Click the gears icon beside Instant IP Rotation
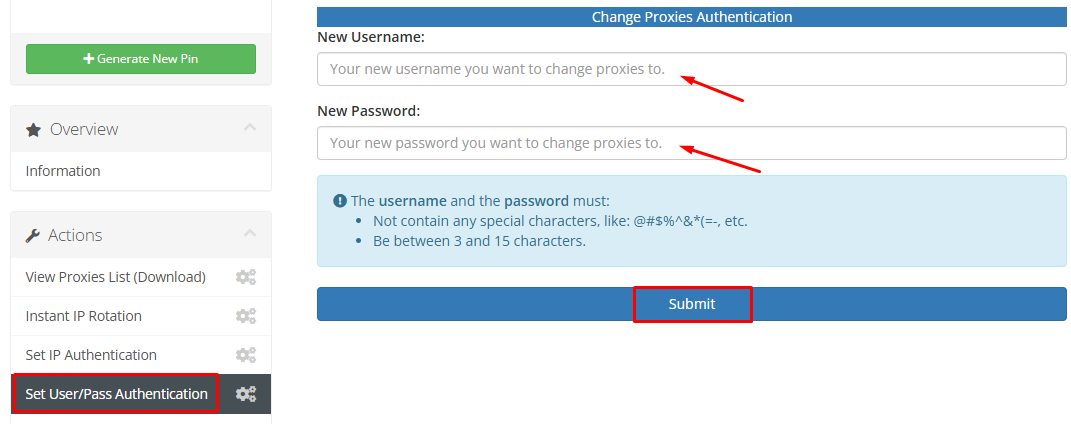This screenshot has height=424, width=1071. tap(245, 316)
